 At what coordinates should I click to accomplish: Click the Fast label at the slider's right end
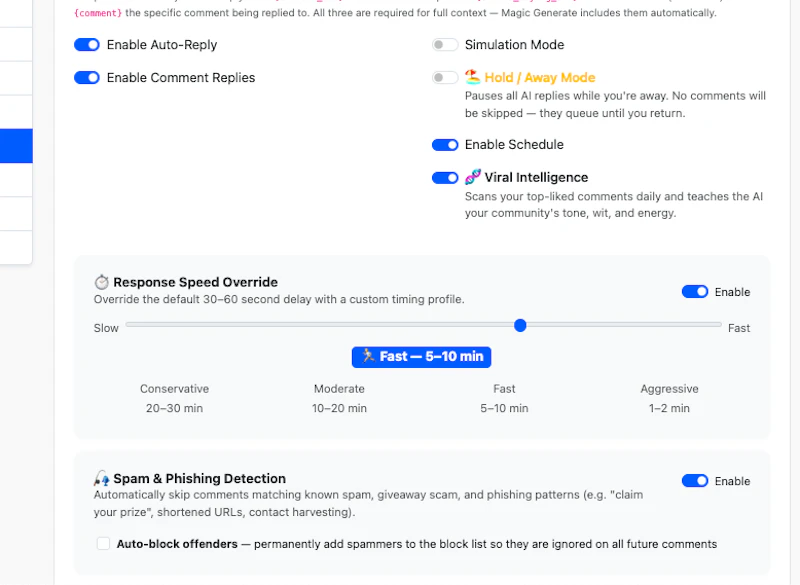click(x=739, y=328)
